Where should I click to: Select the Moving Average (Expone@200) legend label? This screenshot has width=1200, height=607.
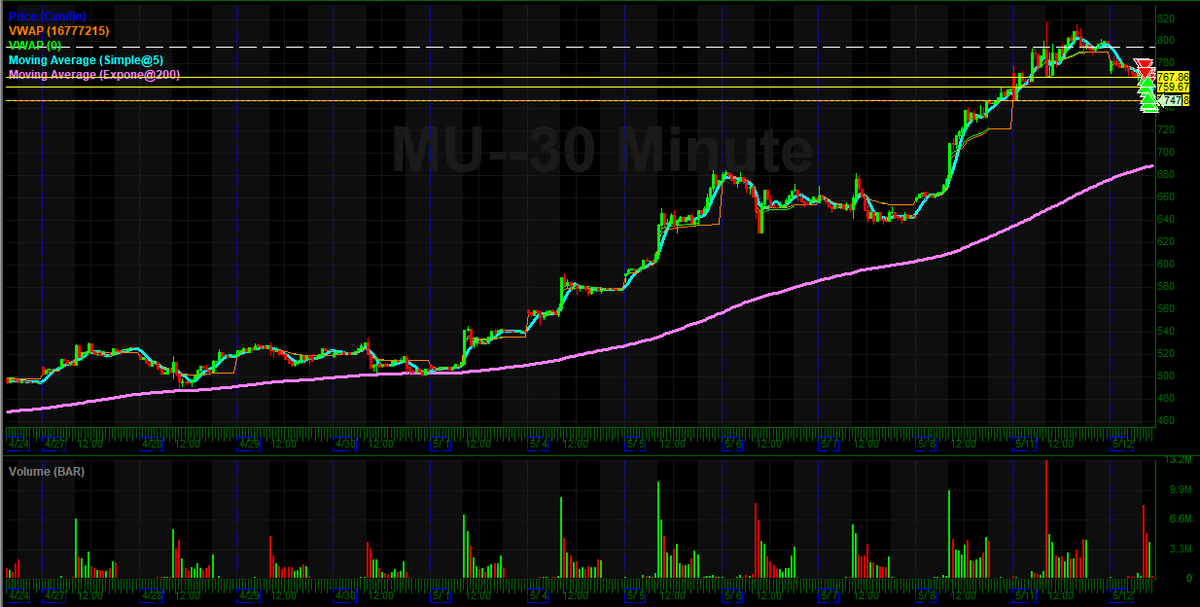click(94, 74)
